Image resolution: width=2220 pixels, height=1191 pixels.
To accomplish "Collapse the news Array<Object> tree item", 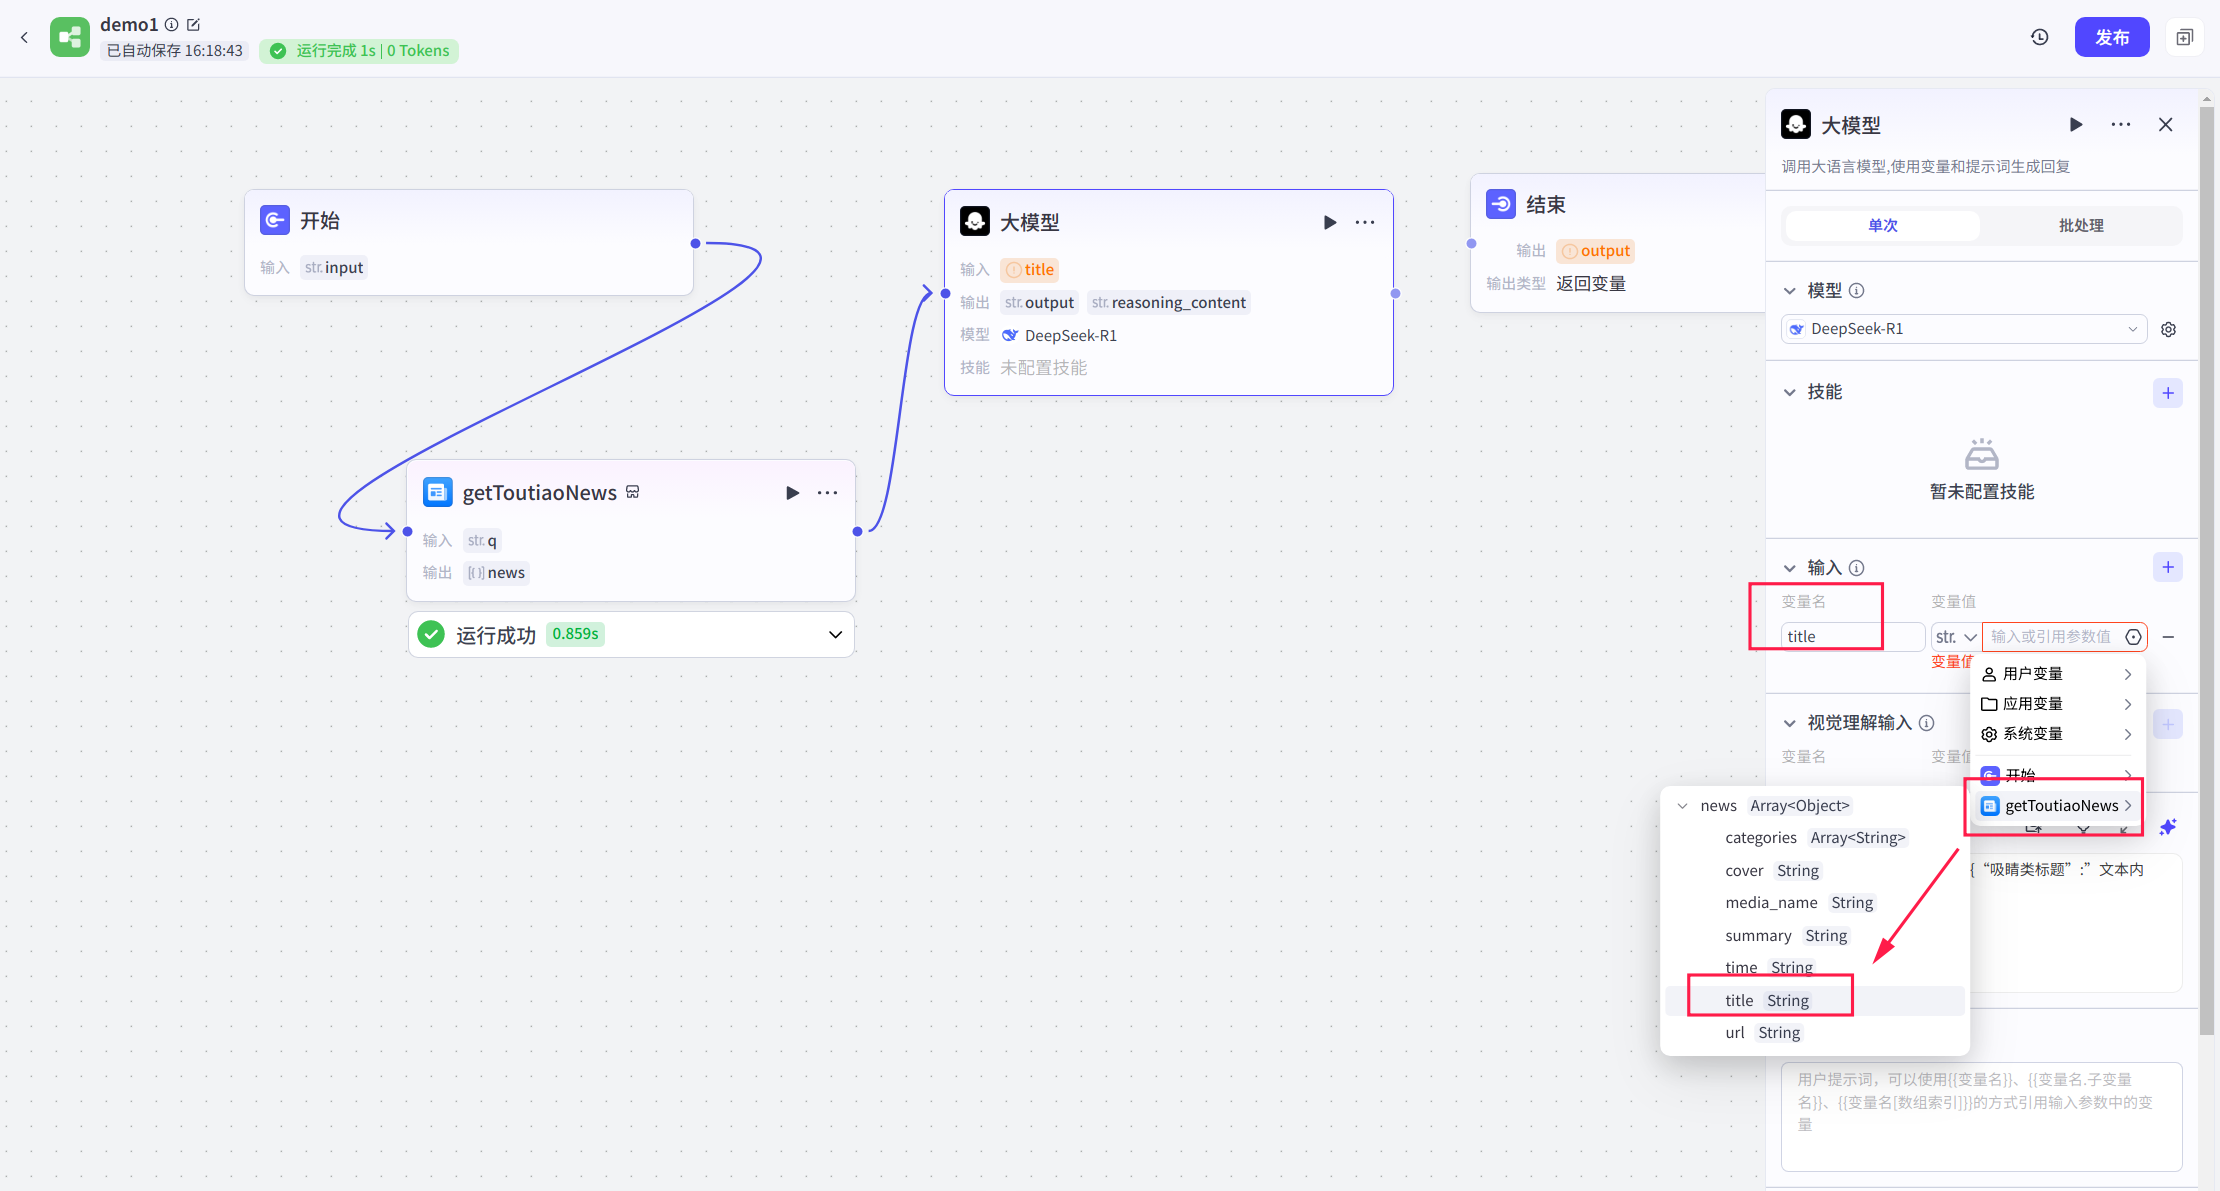I will 1683,806.
